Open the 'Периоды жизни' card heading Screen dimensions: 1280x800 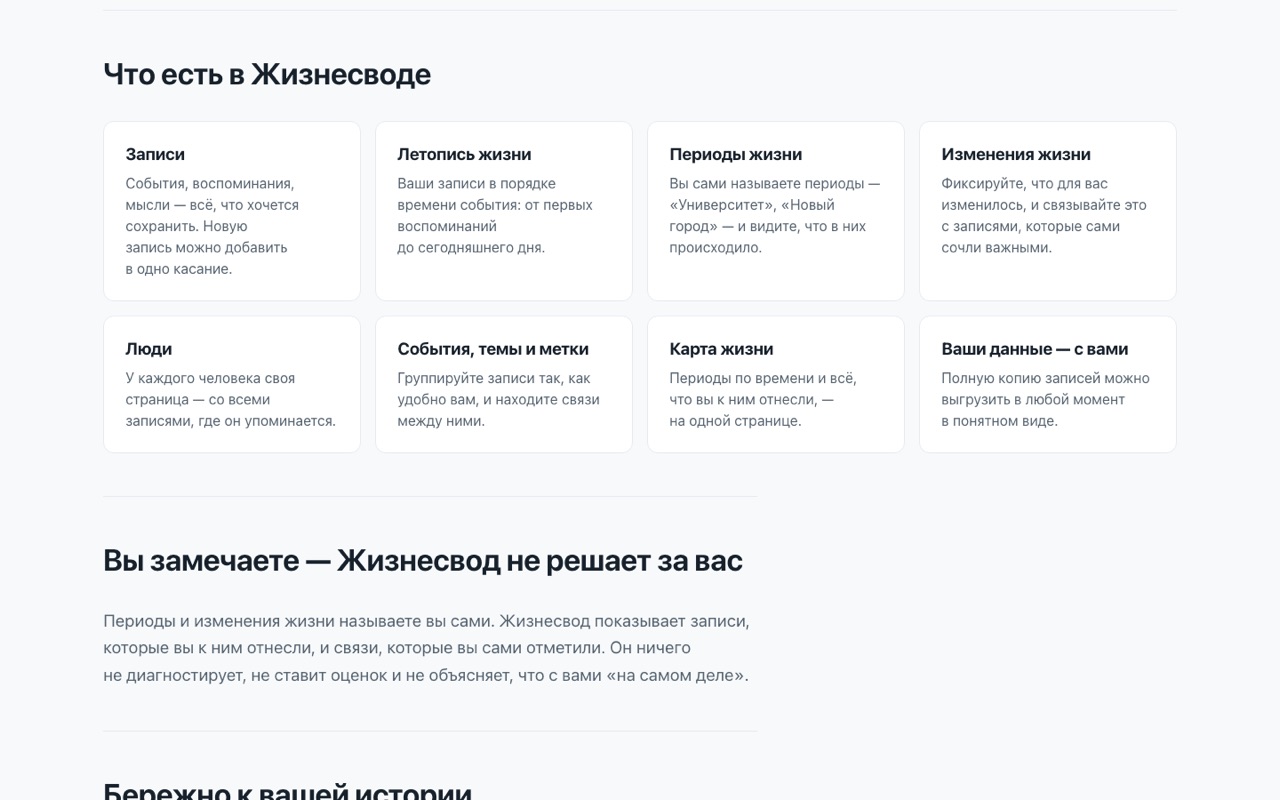click(x=735, y=154)
